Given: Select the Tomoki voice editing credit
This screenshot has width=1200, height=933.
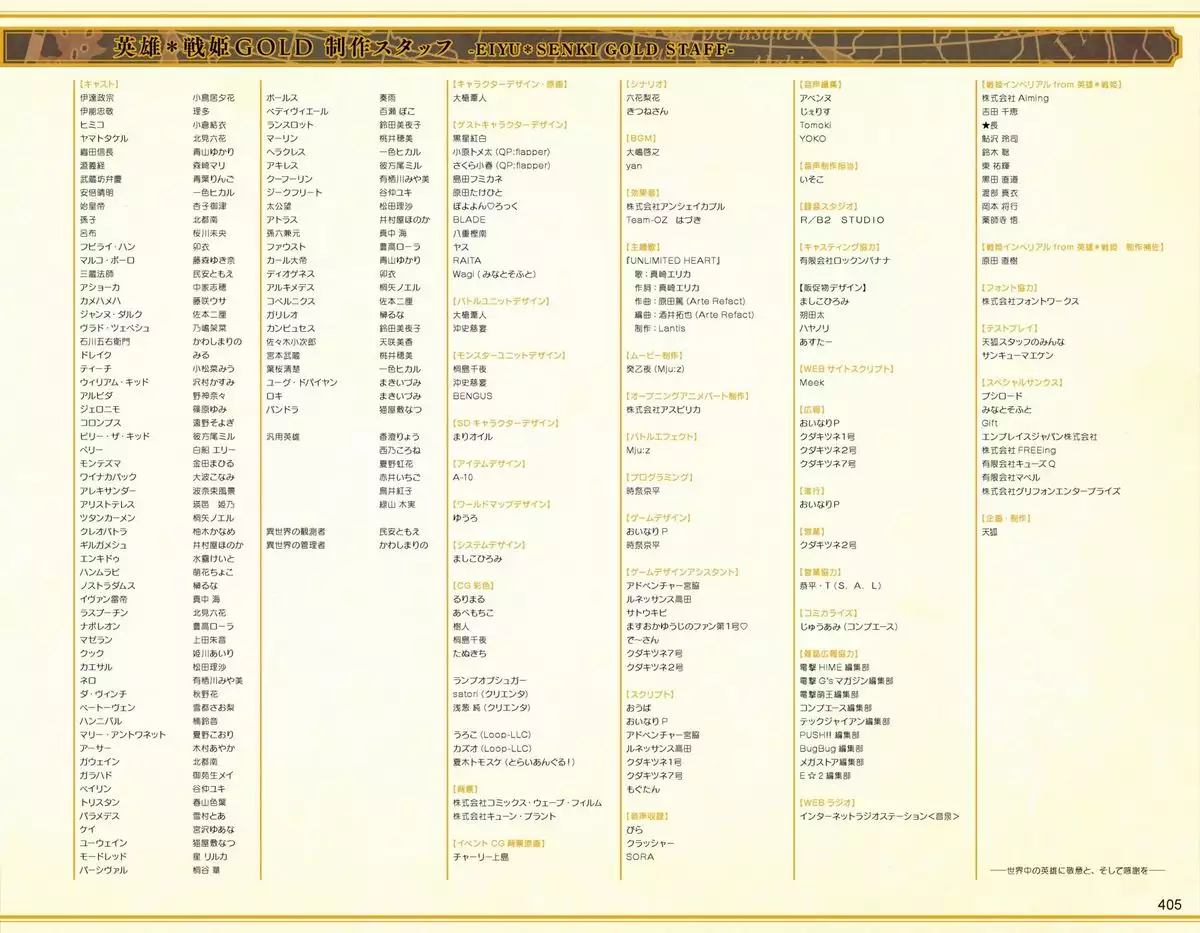Looking at the screenshot, I should [x=814, y=125].
